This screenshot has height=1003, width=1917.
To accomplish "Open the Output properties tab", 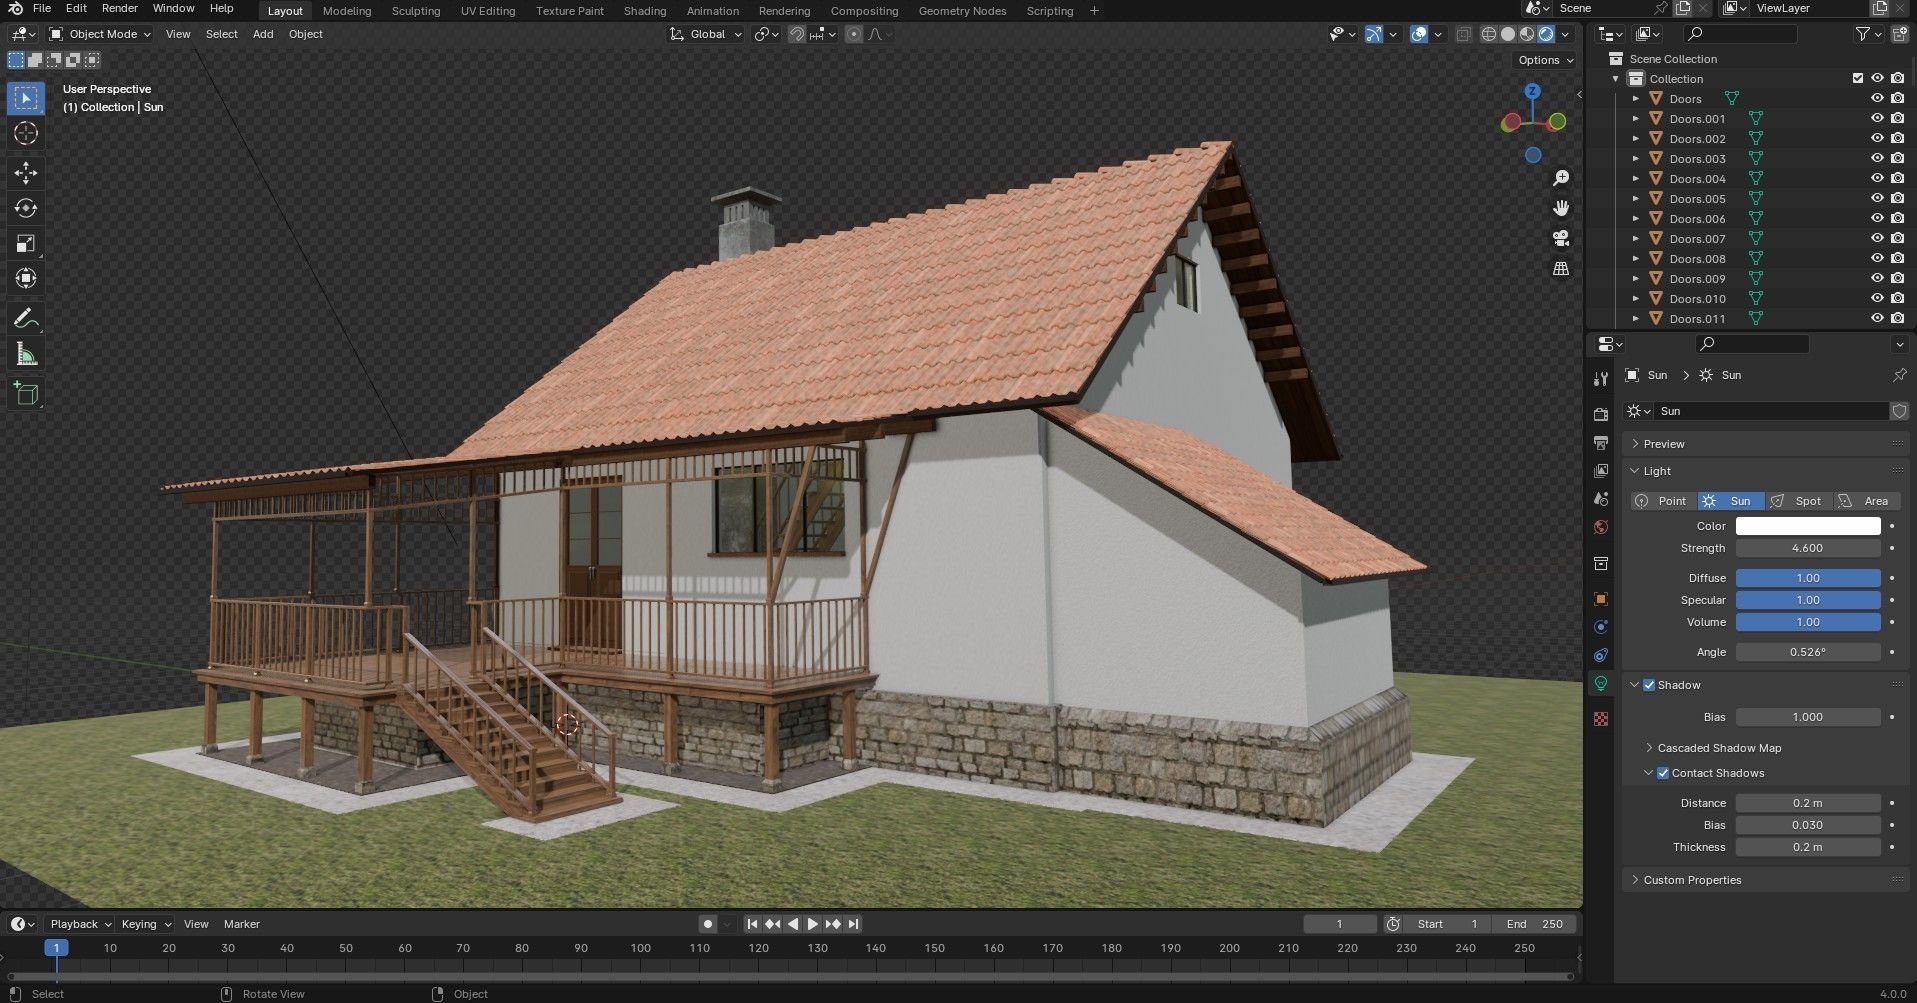I will (x=1601, y=442).
